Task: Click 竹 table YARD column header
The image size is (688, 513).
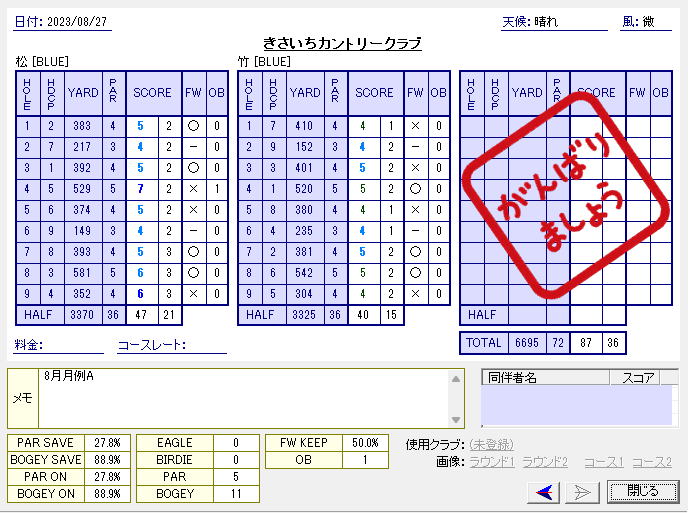Action: pos(305,93)
